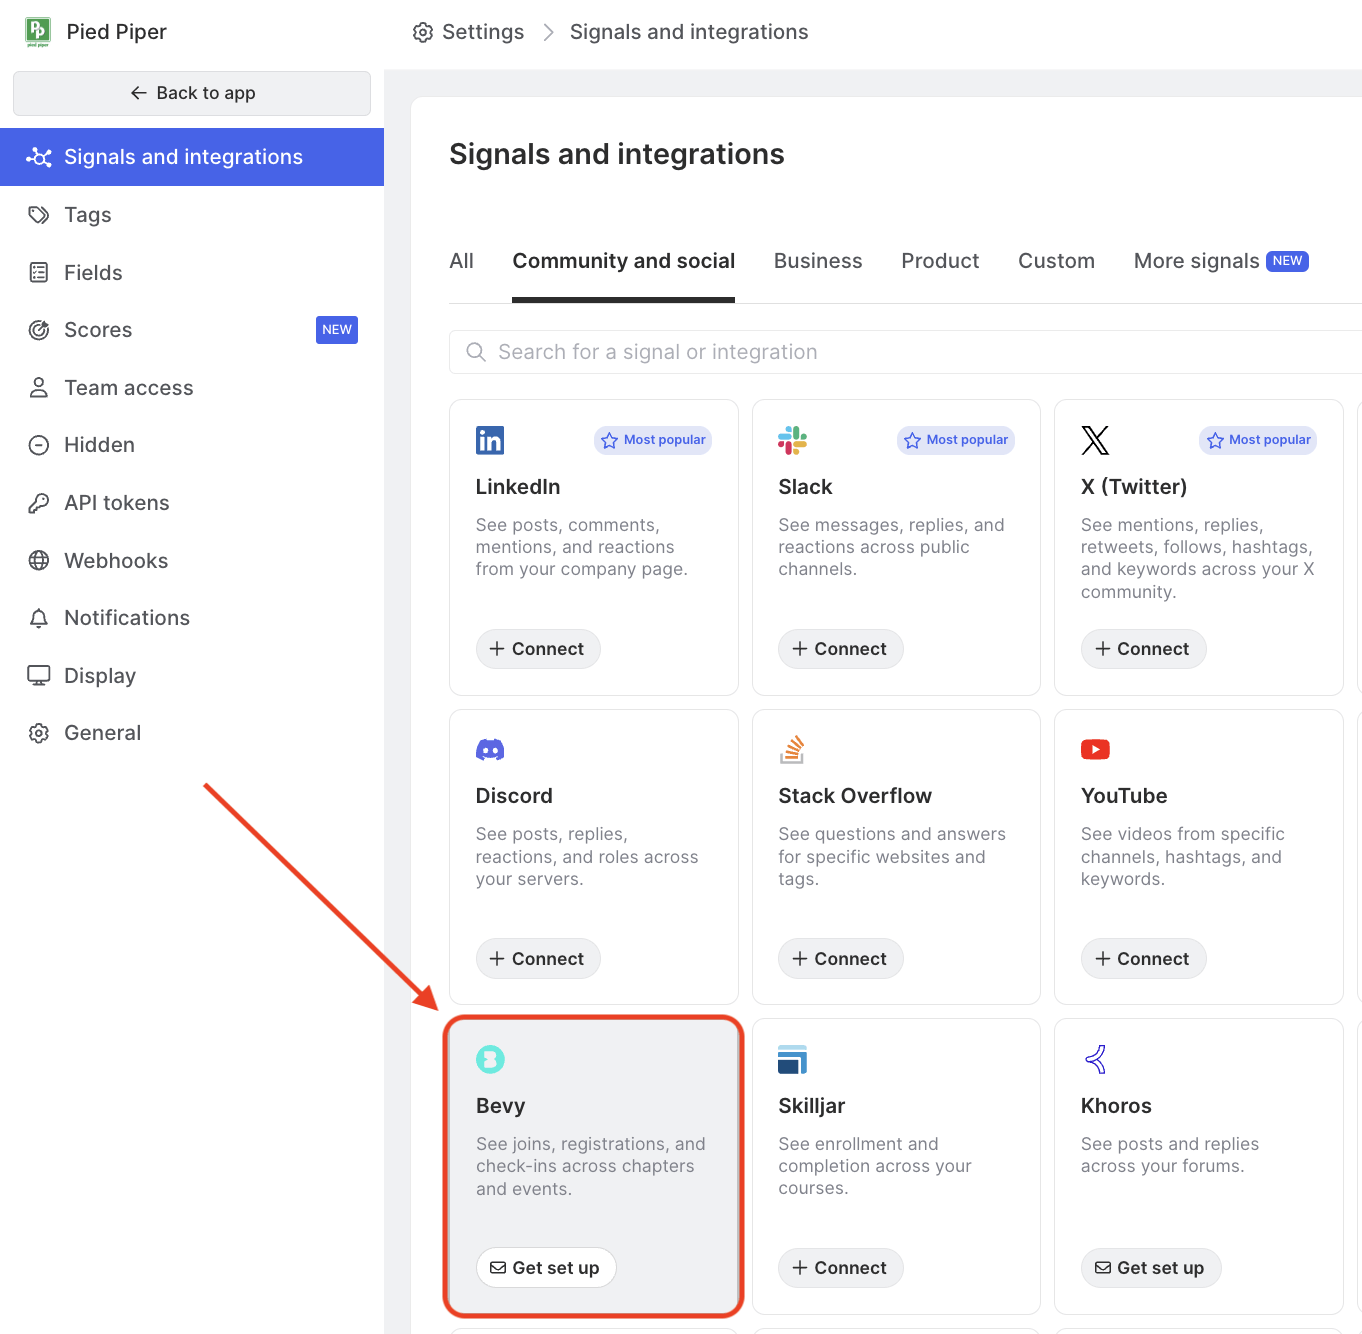
Task: Click the Webhooks globe icon
Action: click(x=39, y=561)
